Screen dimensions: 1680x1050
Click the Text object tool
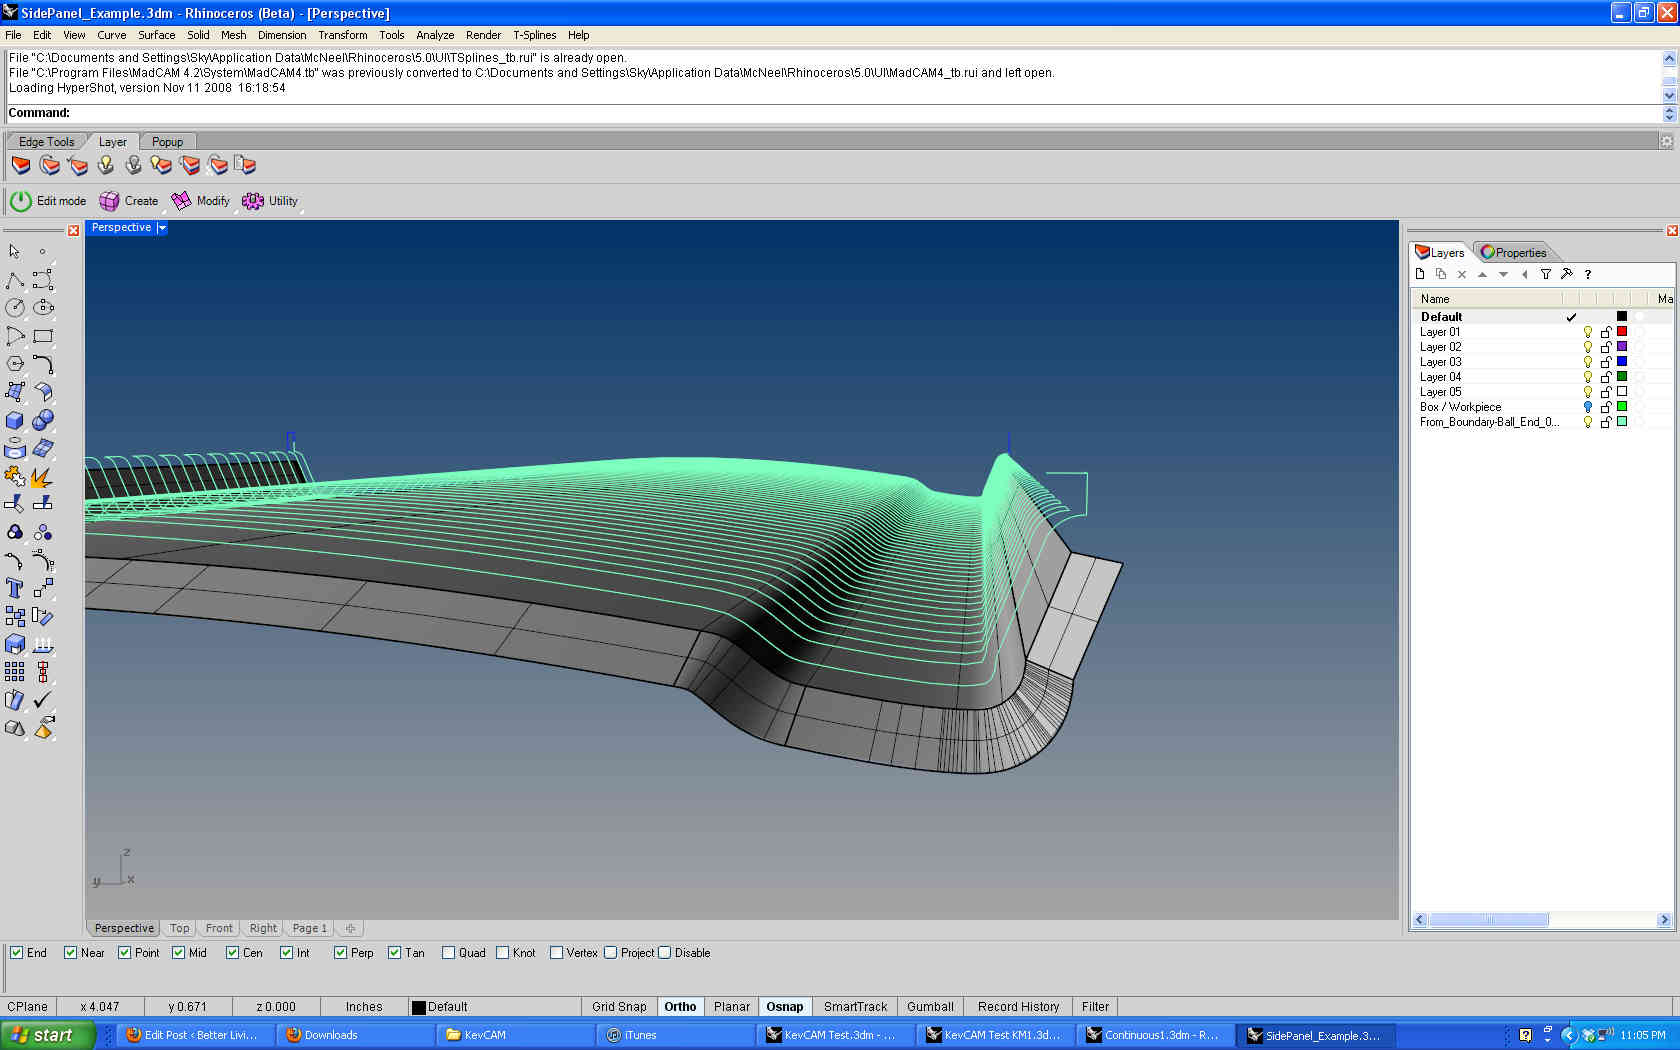coord(15,588)
